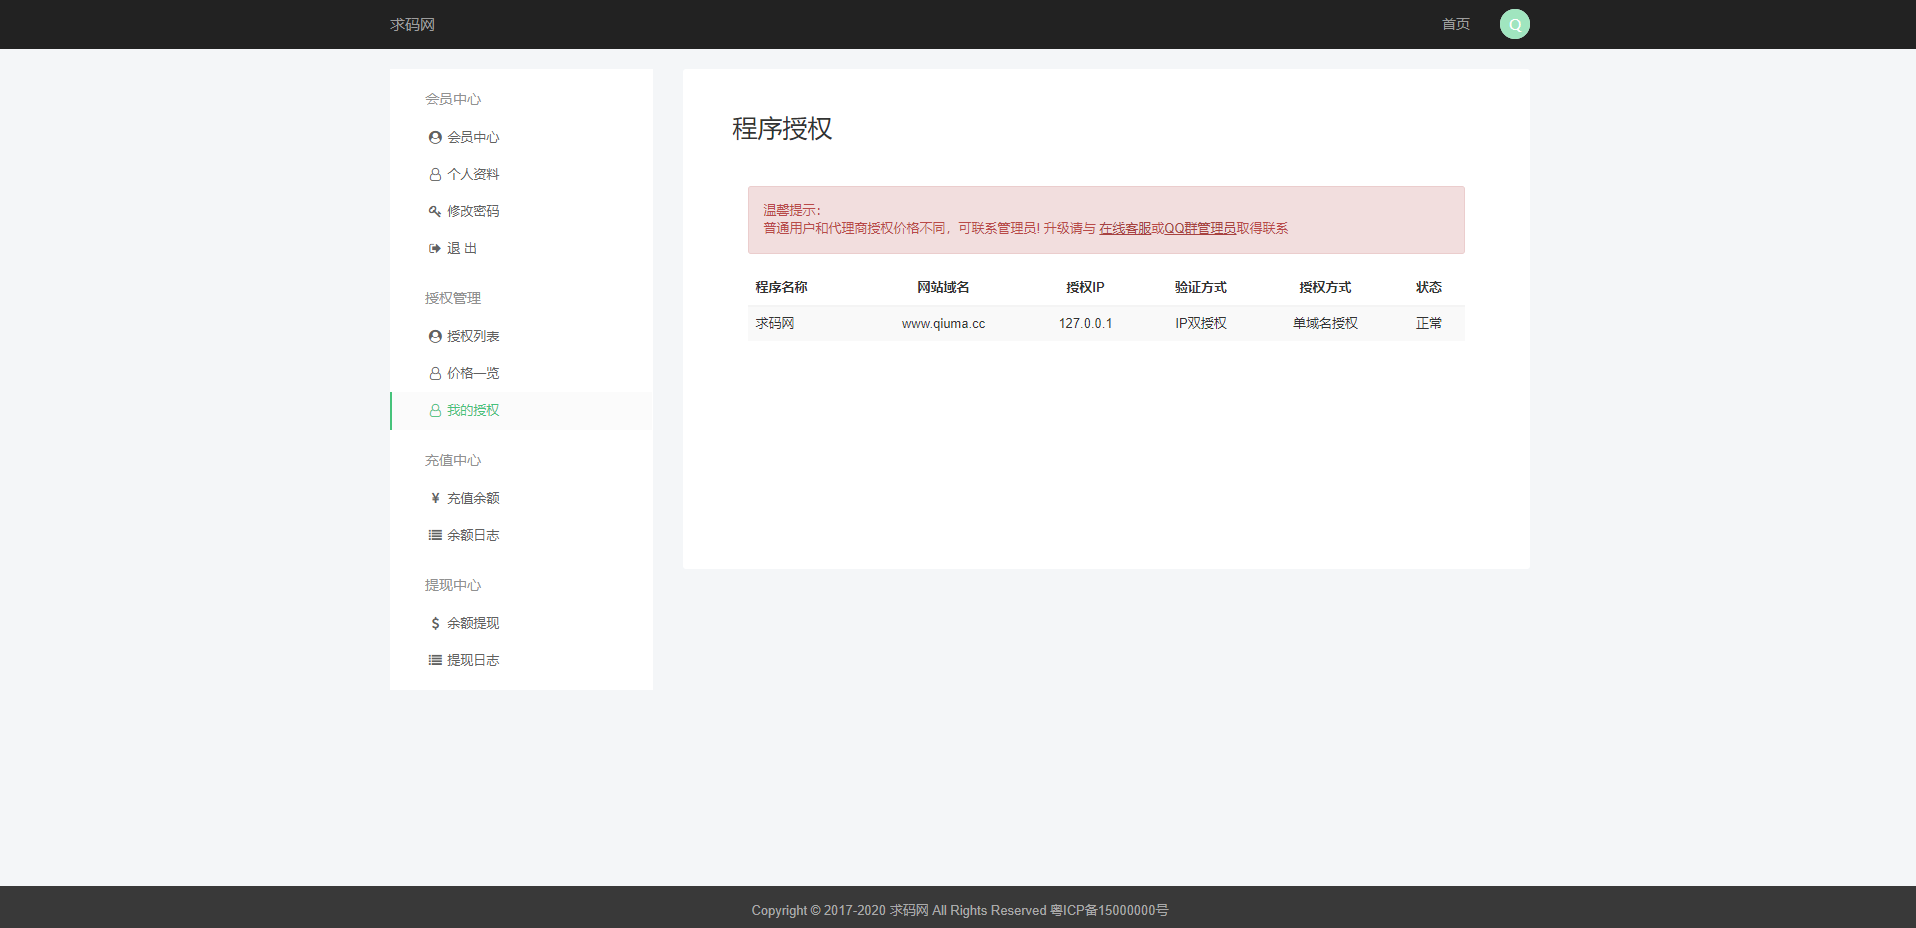Viewport: 1916px width, 928px height.
Task: Click the person icon next to 个人资料
Action: [435, 174]
